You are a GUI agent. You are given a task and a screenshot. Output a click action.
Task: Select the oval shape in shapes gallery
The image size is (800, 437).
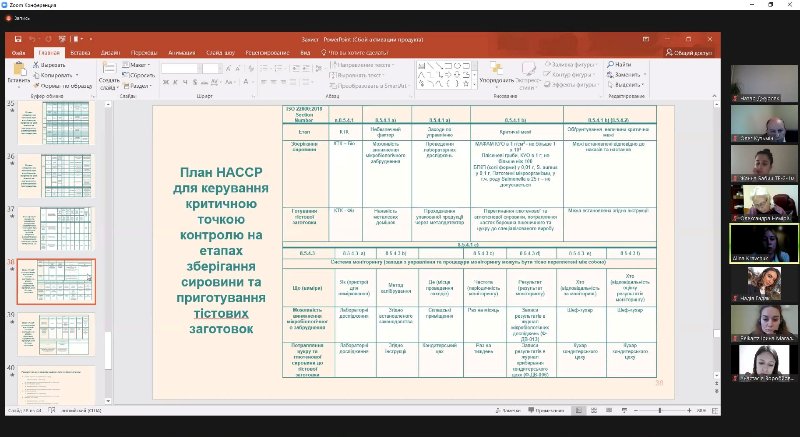[x=458, y=65]
